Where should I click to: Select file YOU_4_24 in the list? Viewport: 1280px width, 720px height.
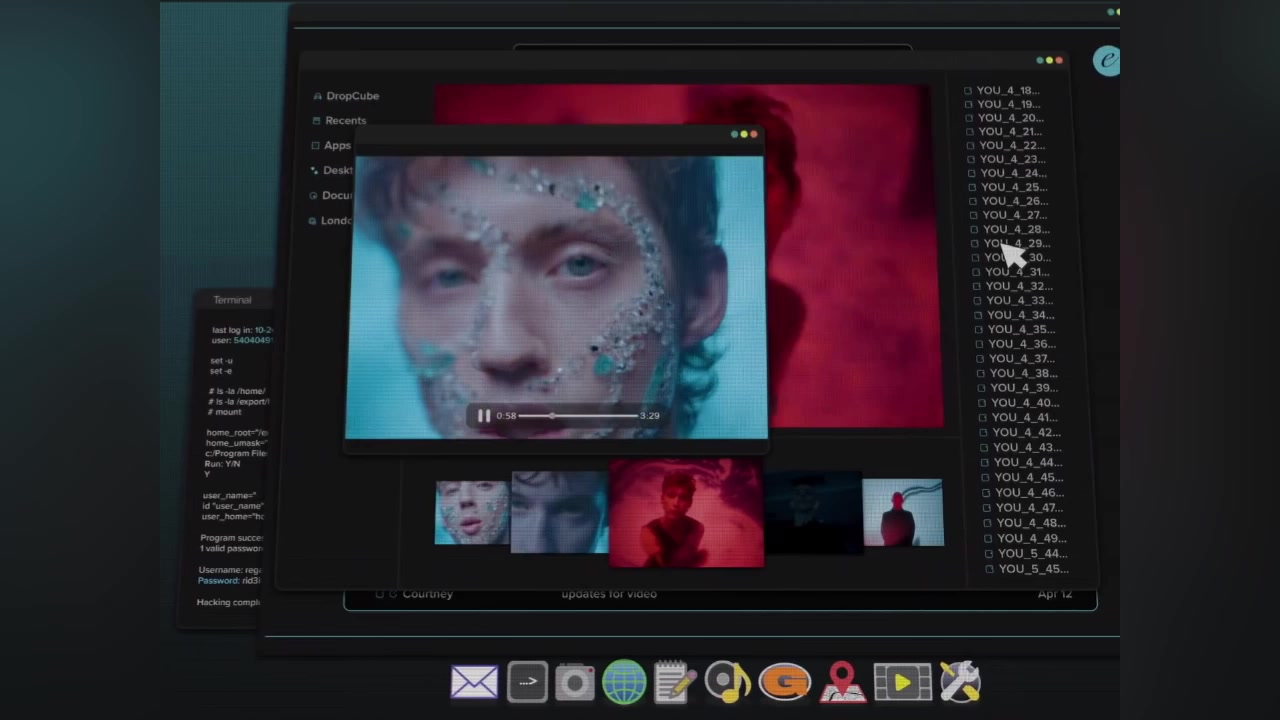[x=1013, y=174]
